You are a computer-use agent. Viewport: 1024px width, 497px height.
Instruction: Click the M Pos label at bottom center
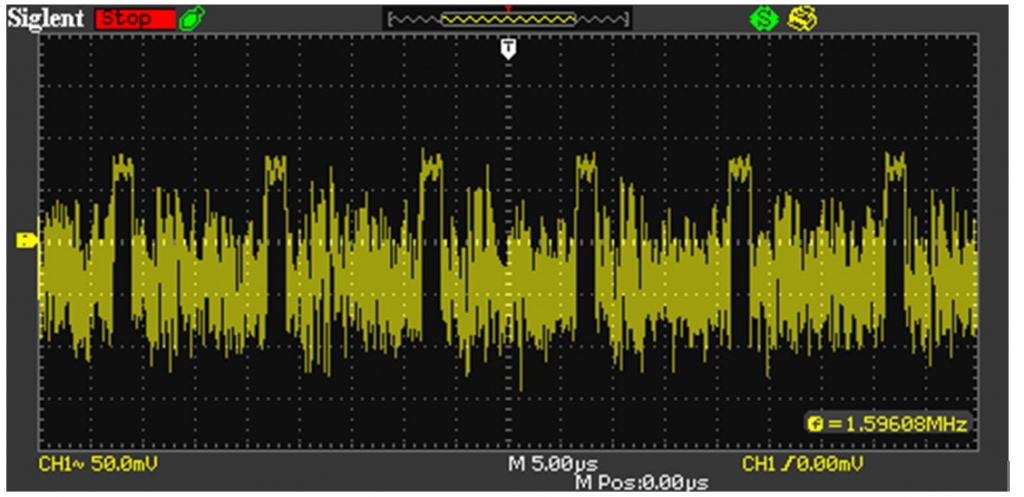tap(596, 483)
